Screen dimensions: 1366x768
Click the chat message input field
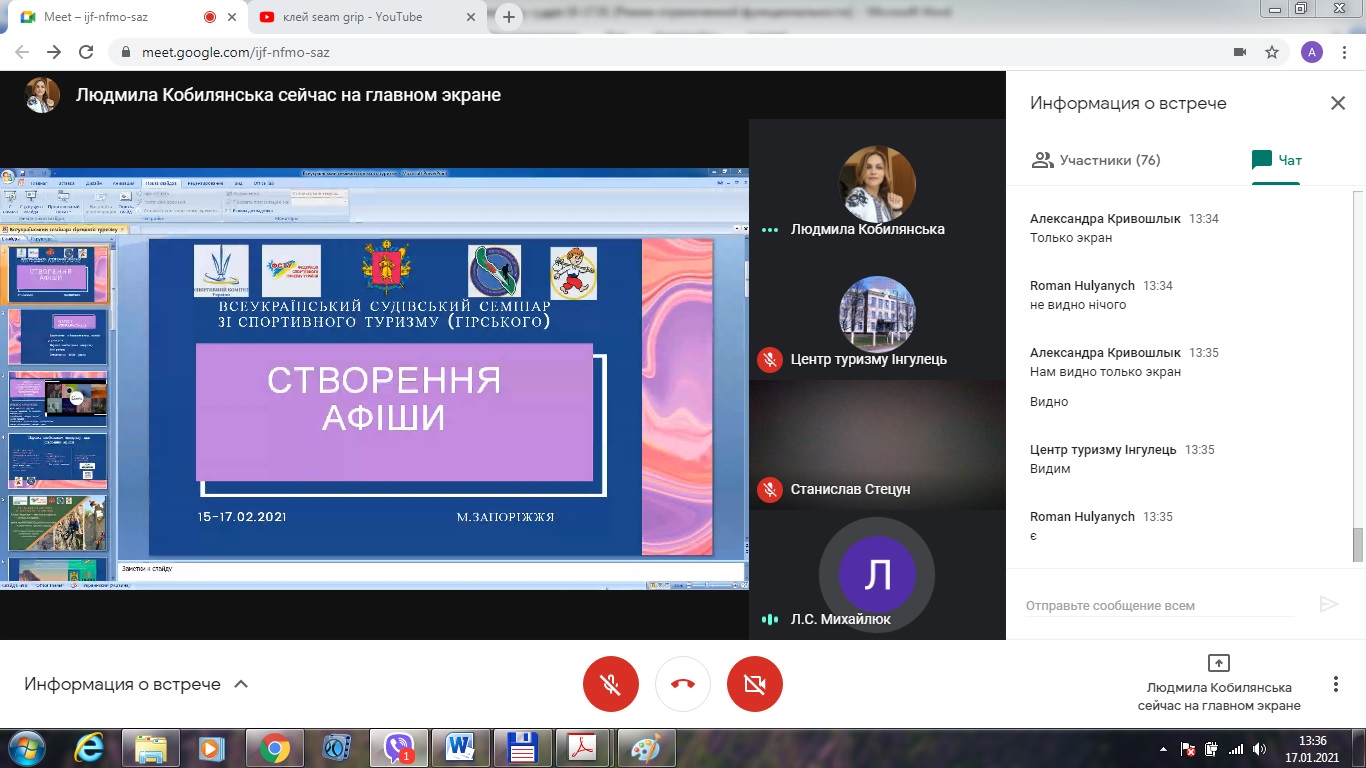(x=1160, y=605)
